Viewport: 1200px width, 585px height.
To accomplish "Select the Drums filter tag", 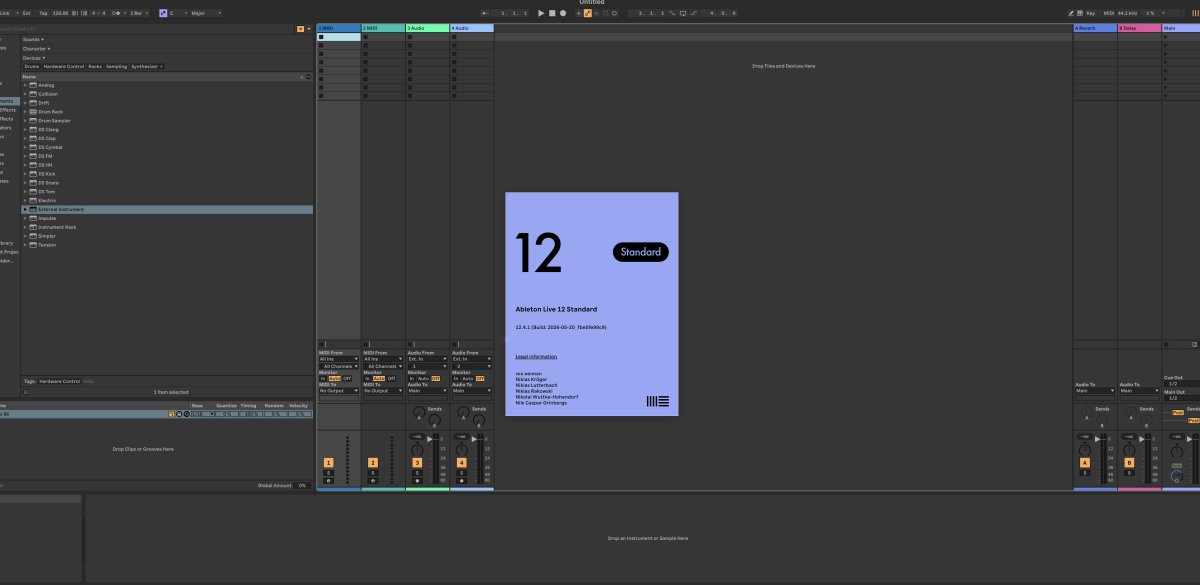I will (32, 66).
